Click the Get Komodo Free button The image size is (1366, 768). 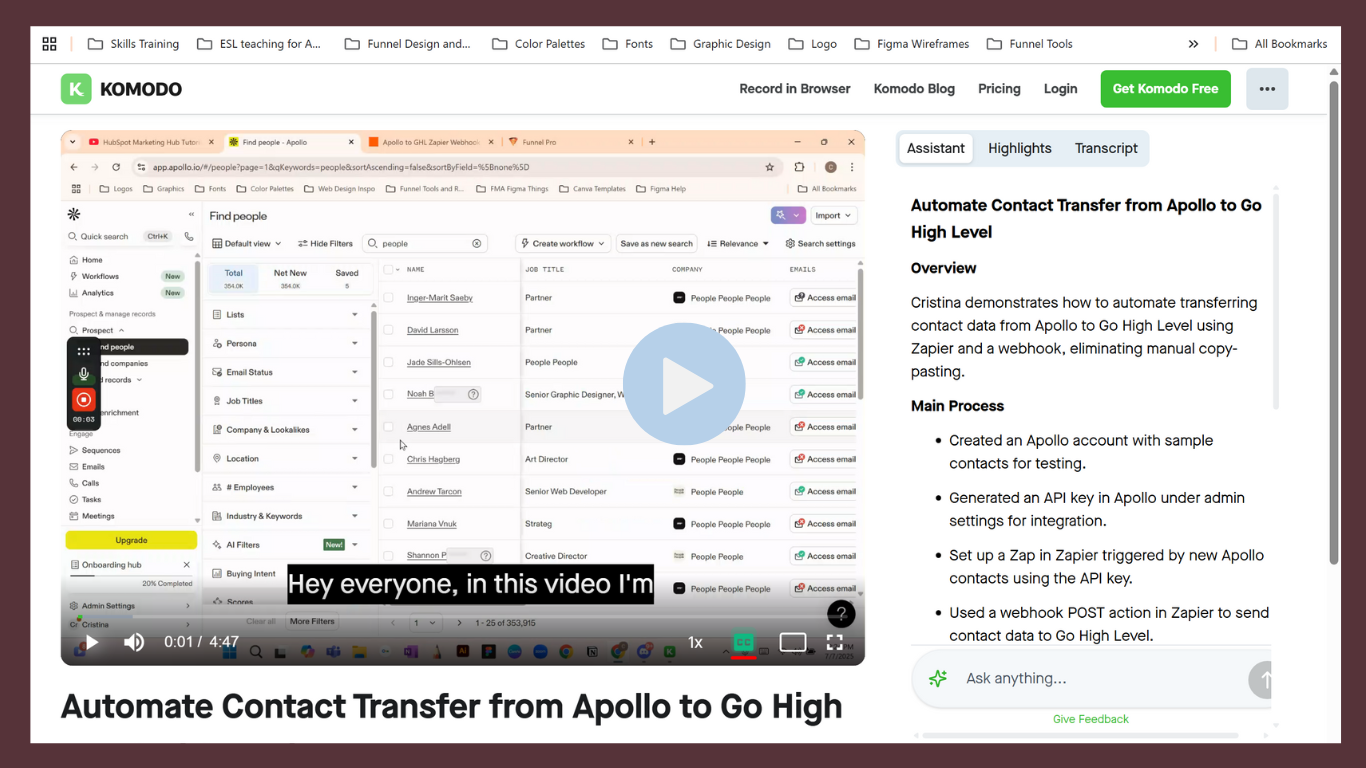(1165, 89)
